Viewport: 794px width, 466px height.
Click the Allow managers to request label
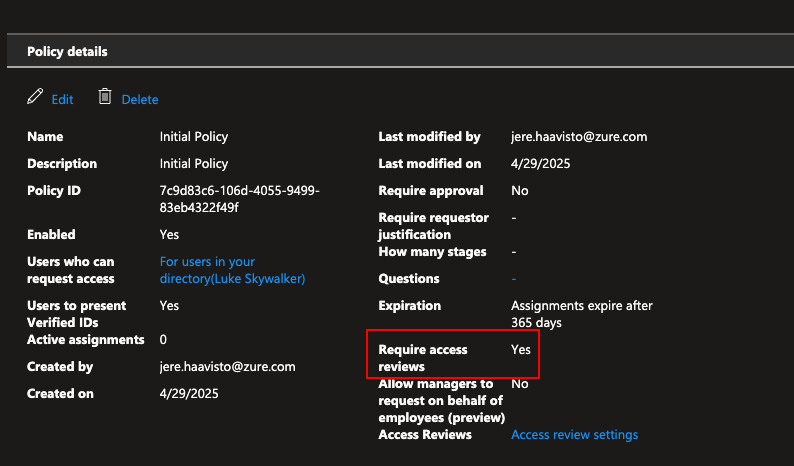[x=442, y=401]
